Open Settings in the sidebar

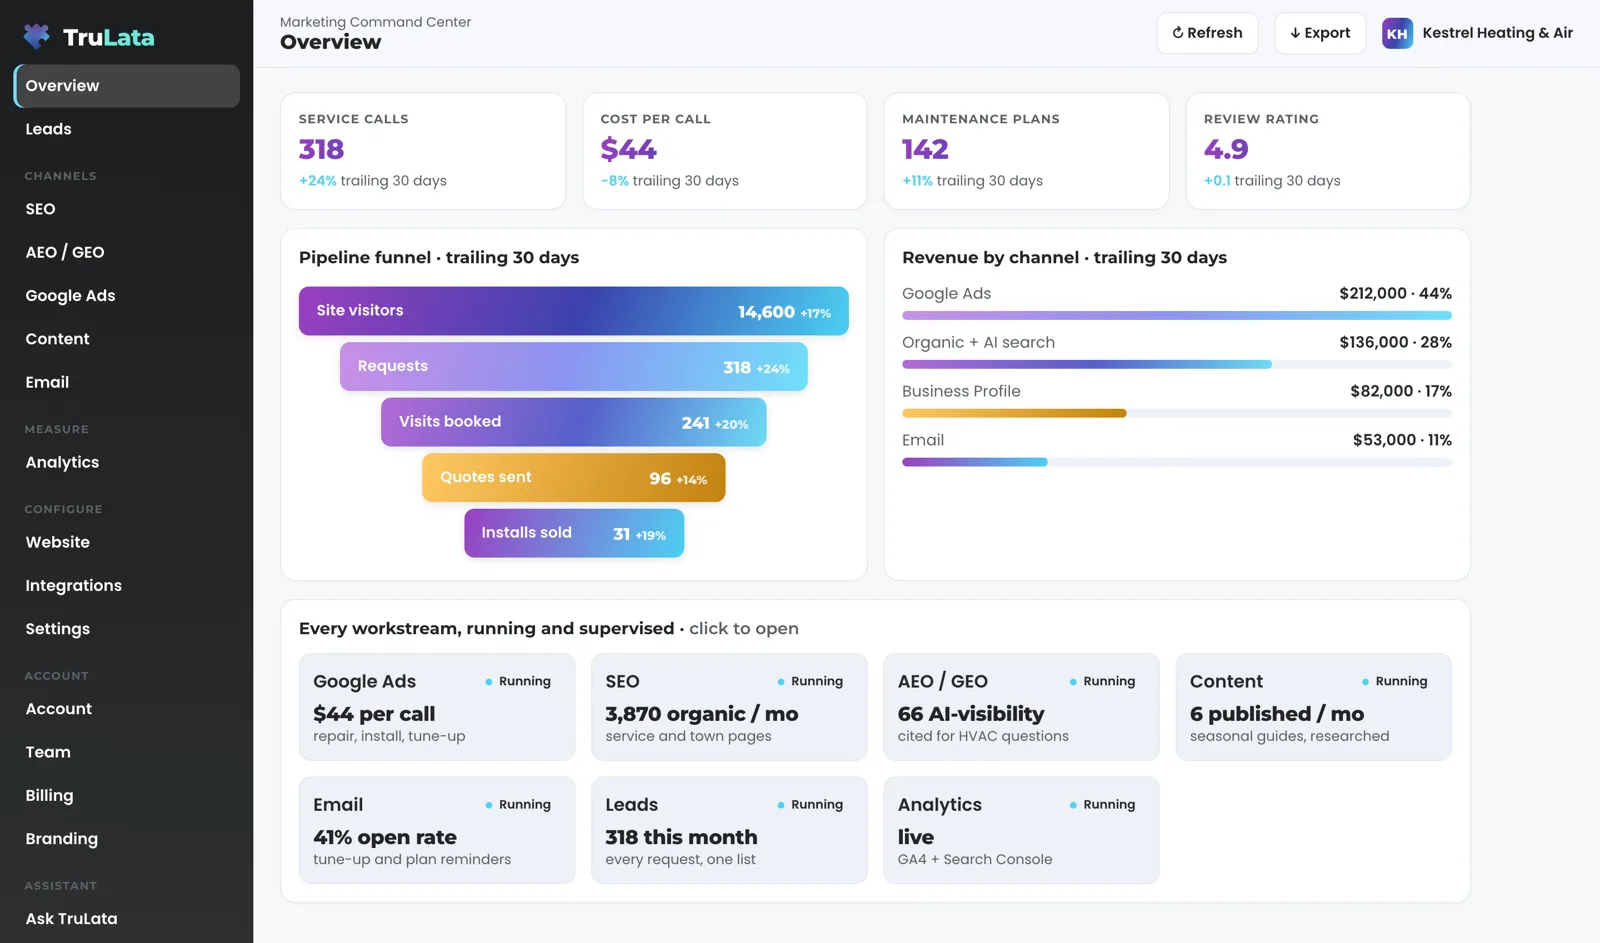point(127,629)
